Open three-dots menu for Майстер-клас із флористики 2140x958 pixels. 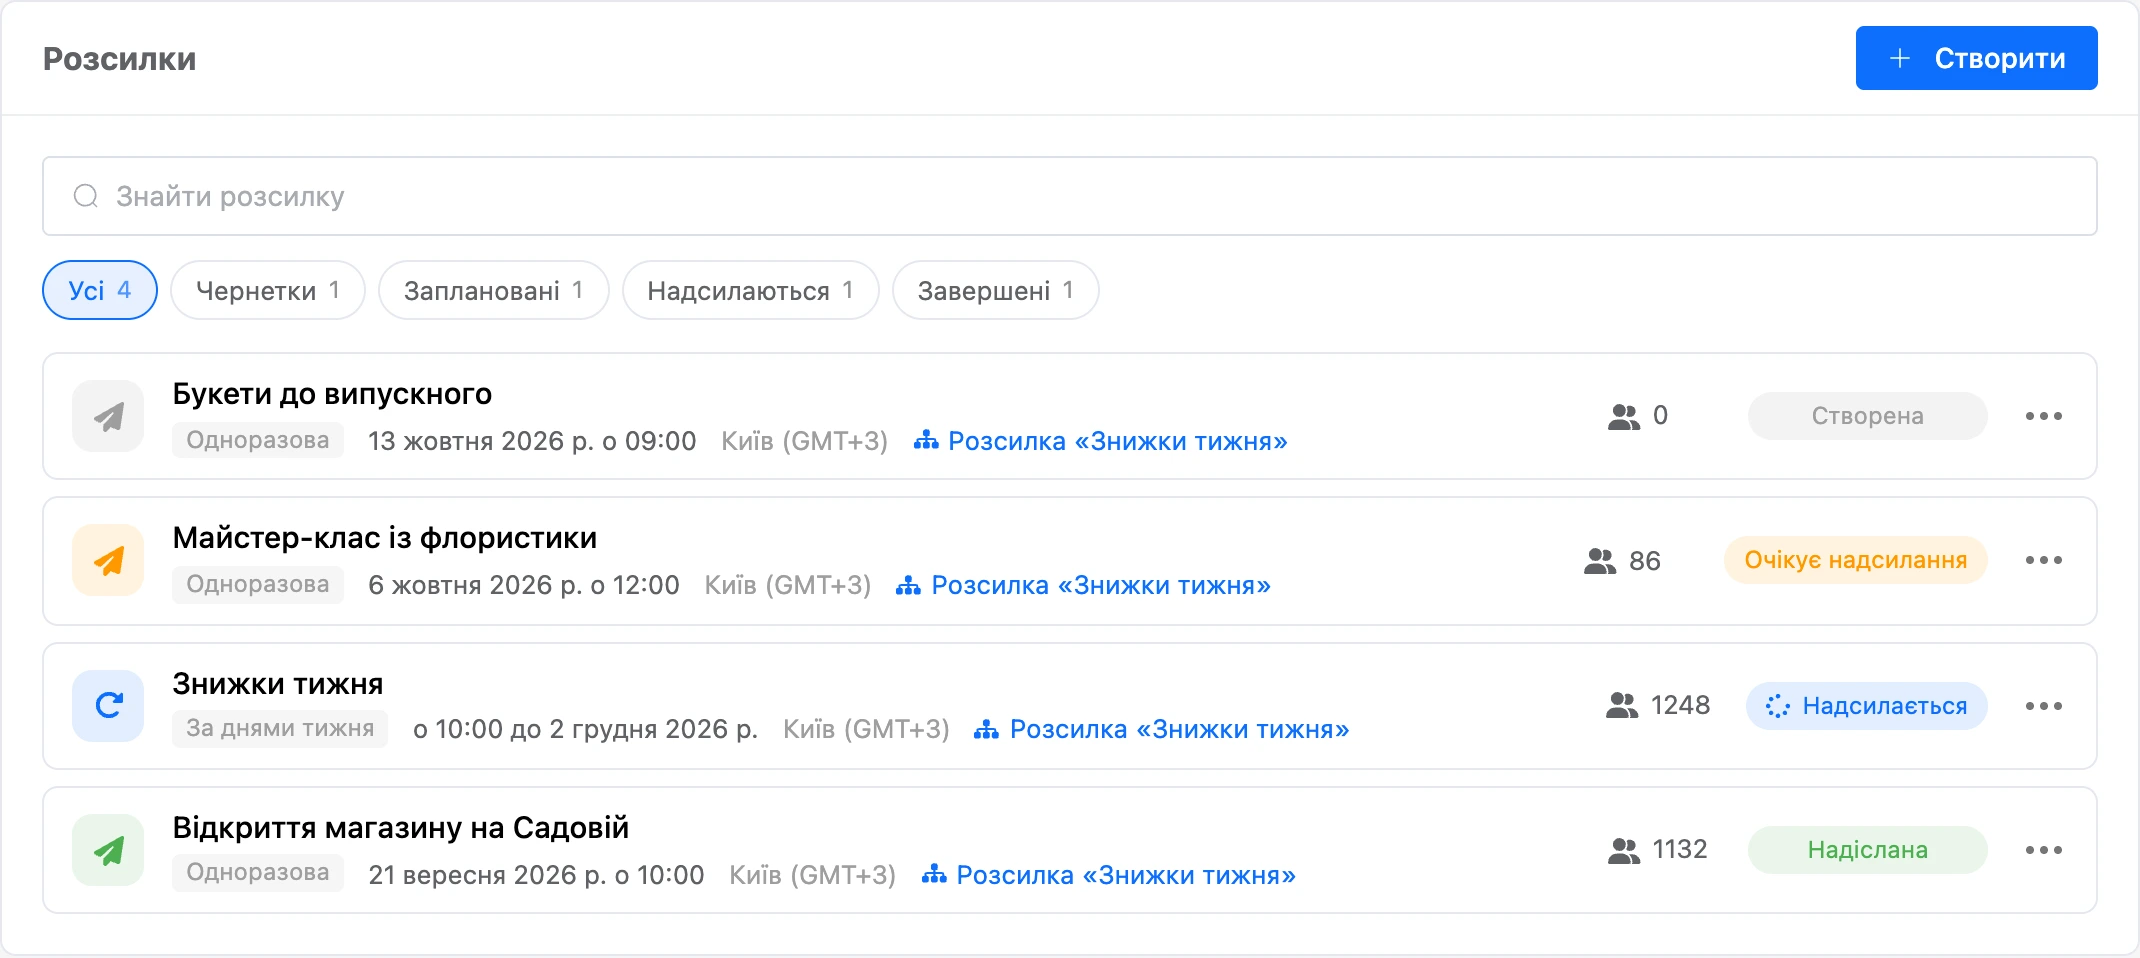click(x=2043, y=560)
